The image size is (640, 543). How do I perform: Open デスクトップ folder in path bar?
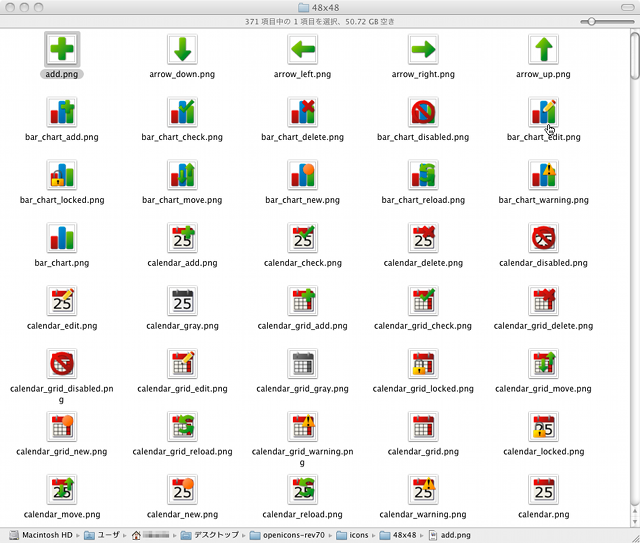(210, 535)
